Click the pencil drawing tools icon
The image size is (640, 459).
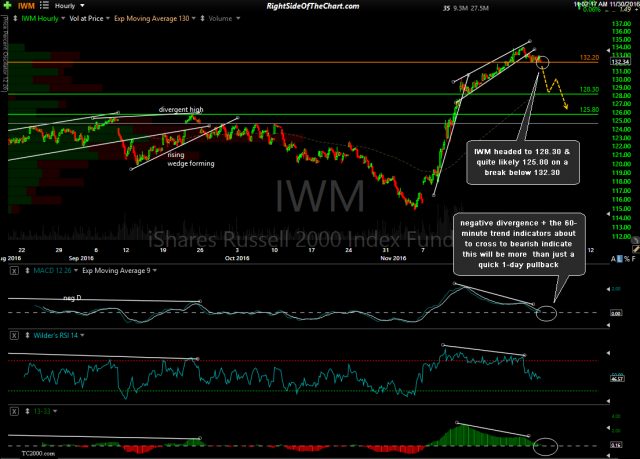636,248
